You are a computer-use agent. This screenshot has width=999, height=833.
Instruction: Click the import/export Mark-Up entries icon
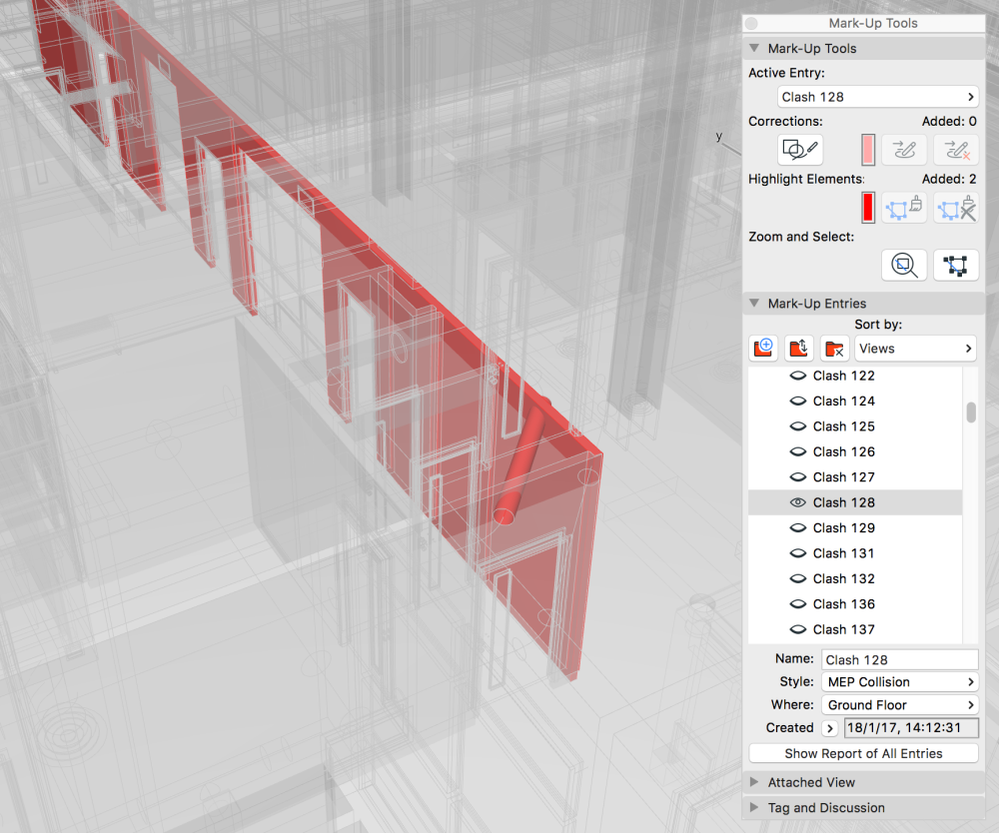pyautogui.click(x=799, y=349)
